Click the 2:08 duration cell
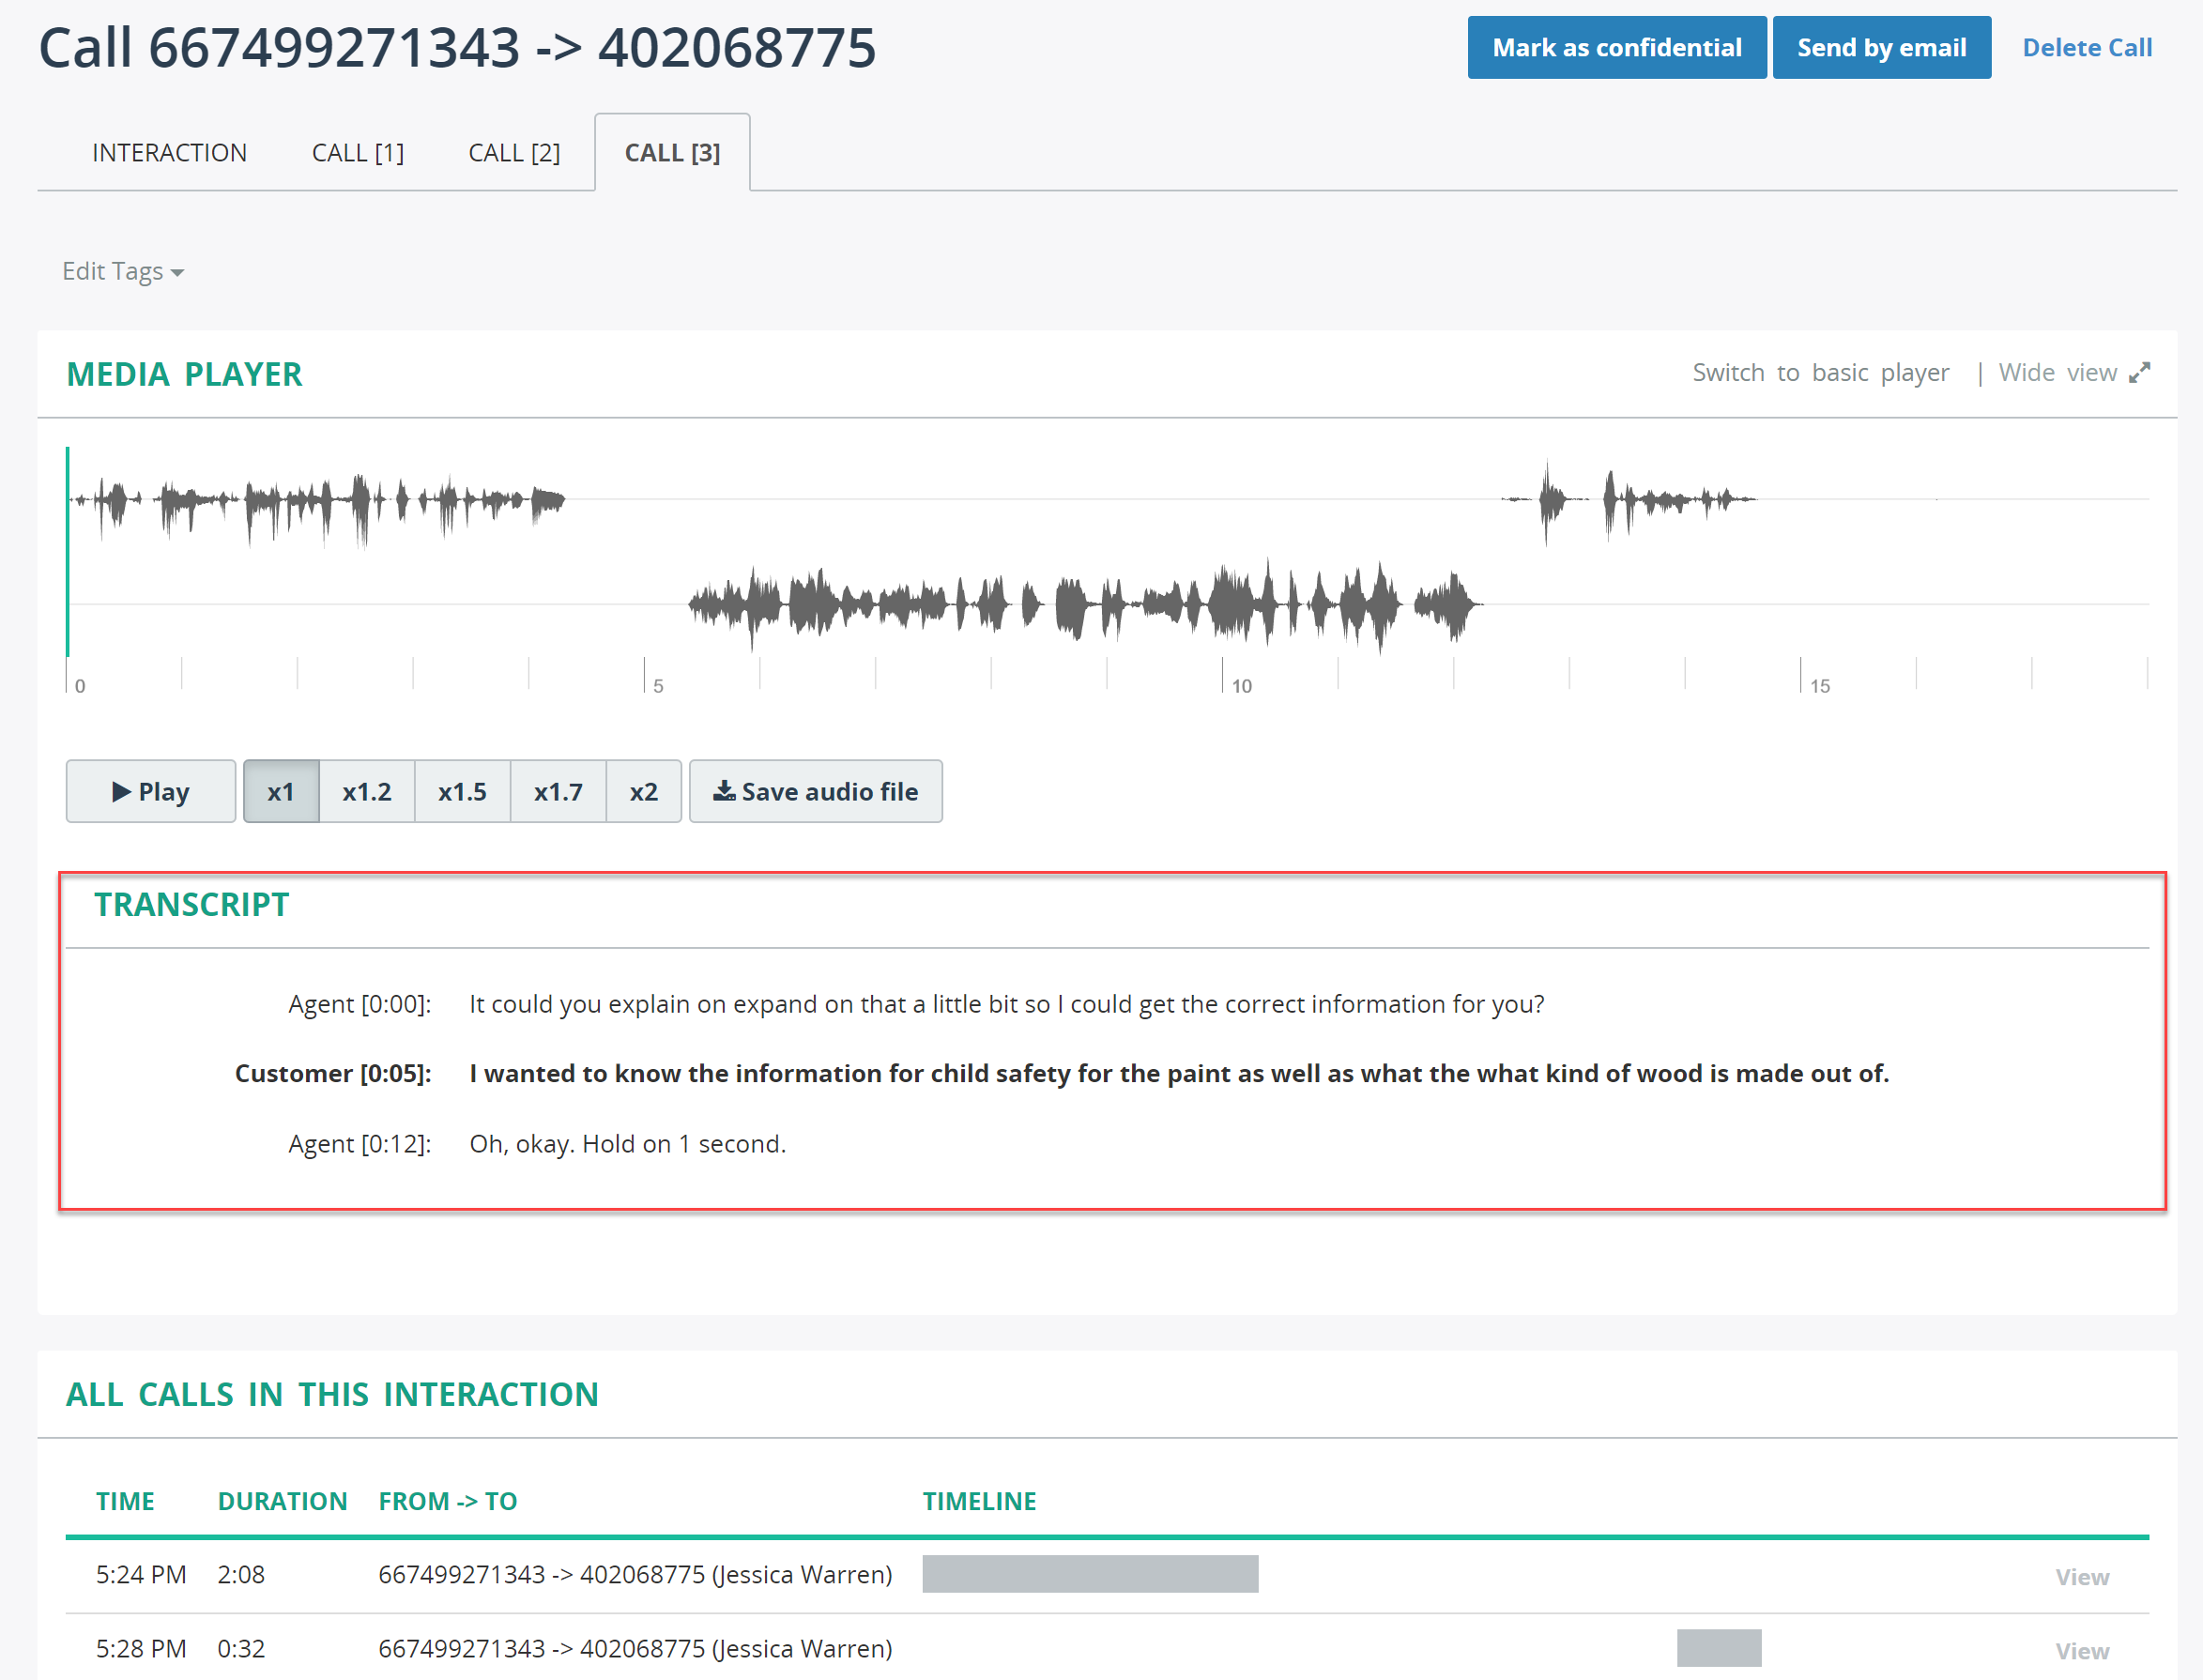Screen dimensions: 2203x1680 coord(241,1574)
